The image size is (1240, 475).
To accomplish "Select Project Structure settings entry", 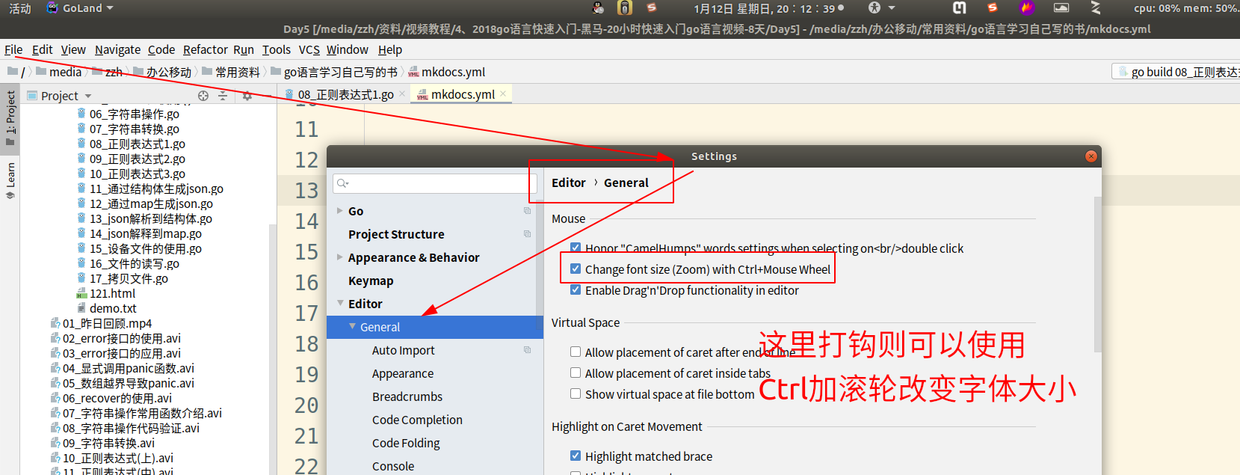I will coord(396,234).
